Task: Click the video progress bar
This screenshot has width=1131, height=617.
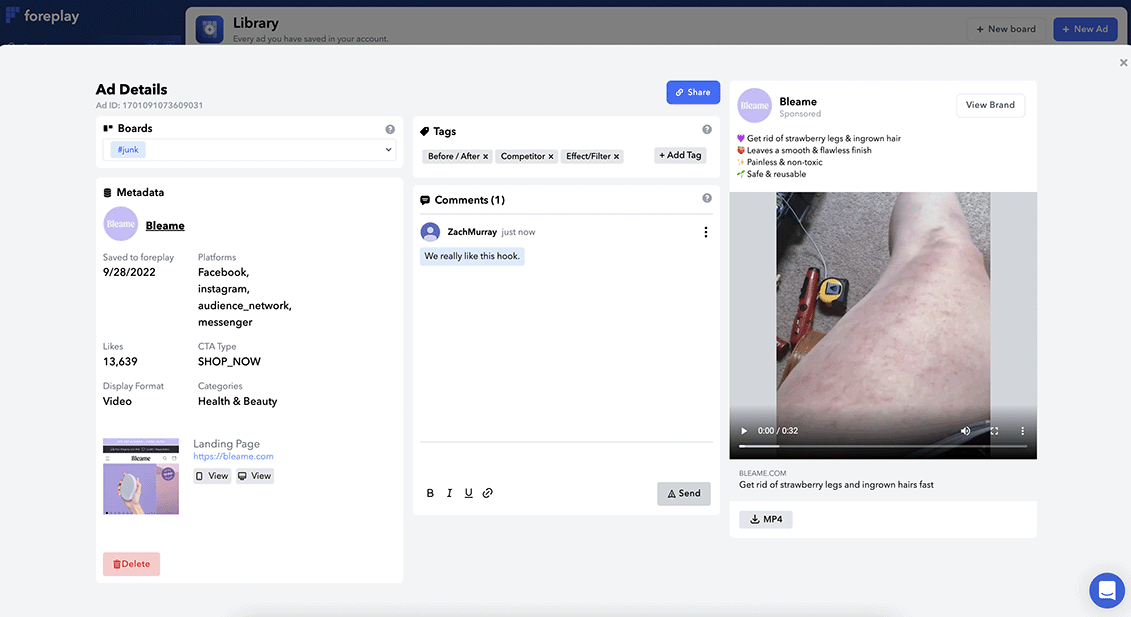Action: (882, 446)
